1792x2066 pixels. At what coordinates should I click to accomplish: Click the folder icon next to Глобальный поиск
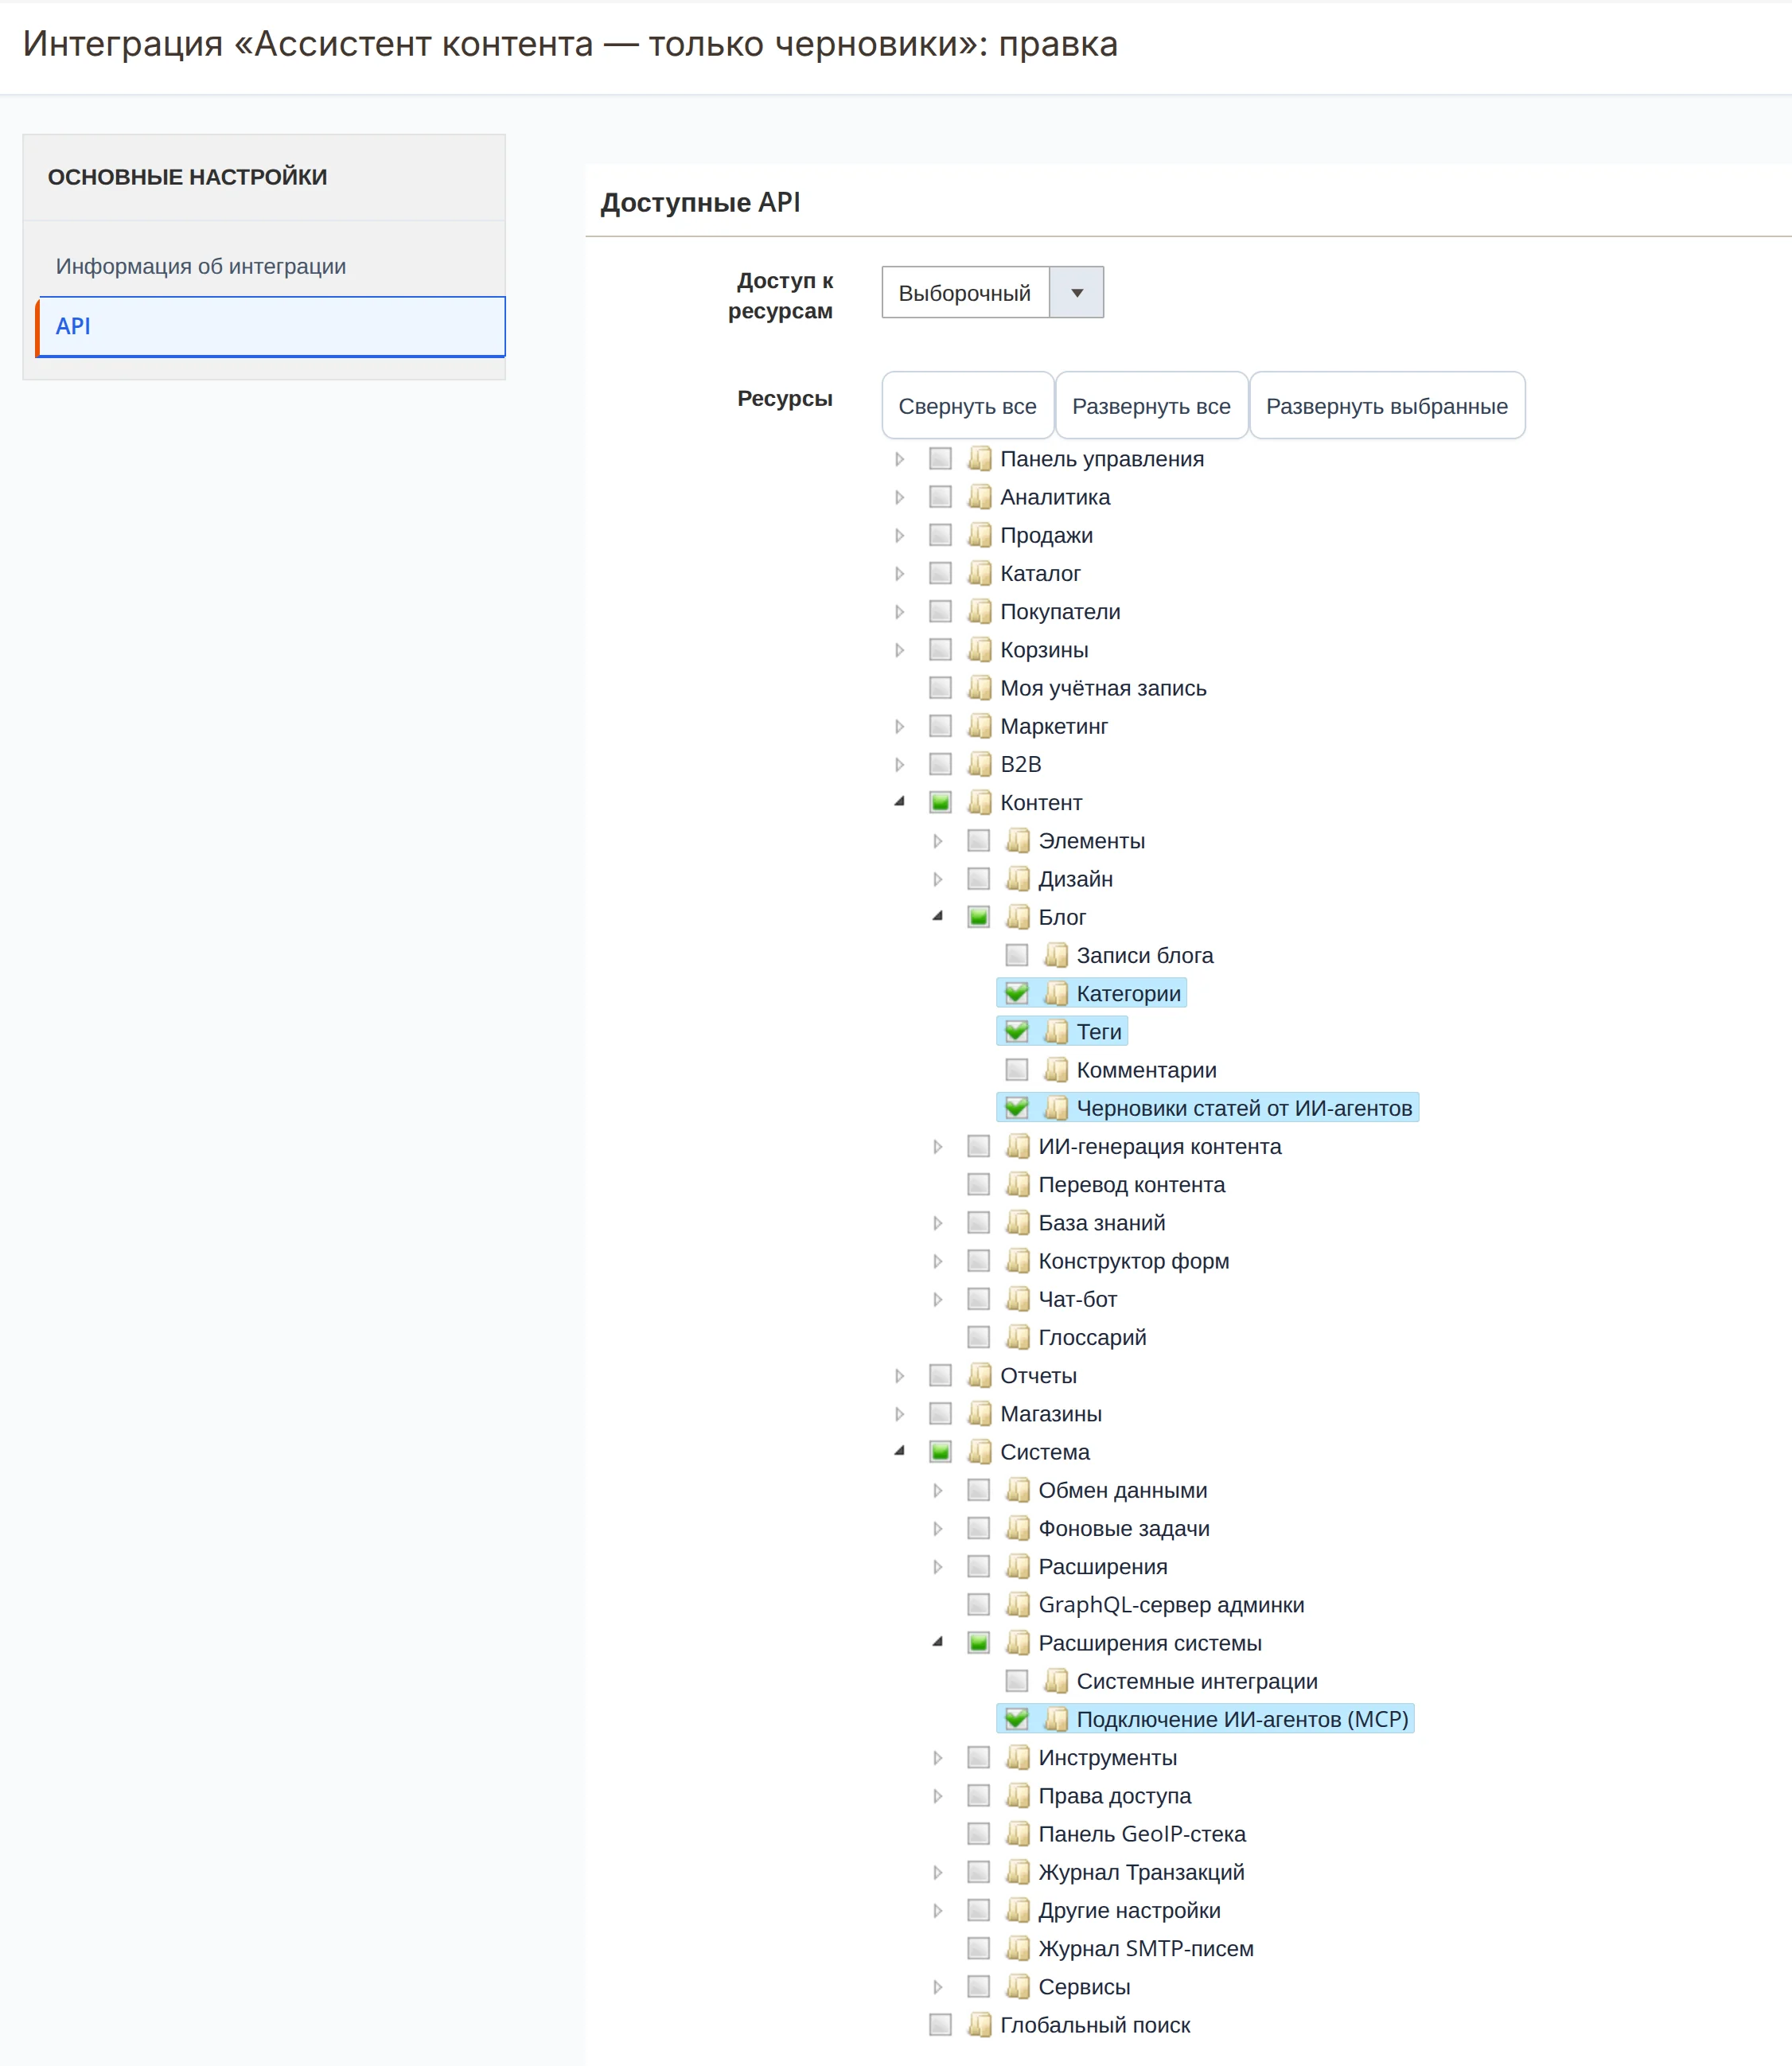tap(979, 2025)
